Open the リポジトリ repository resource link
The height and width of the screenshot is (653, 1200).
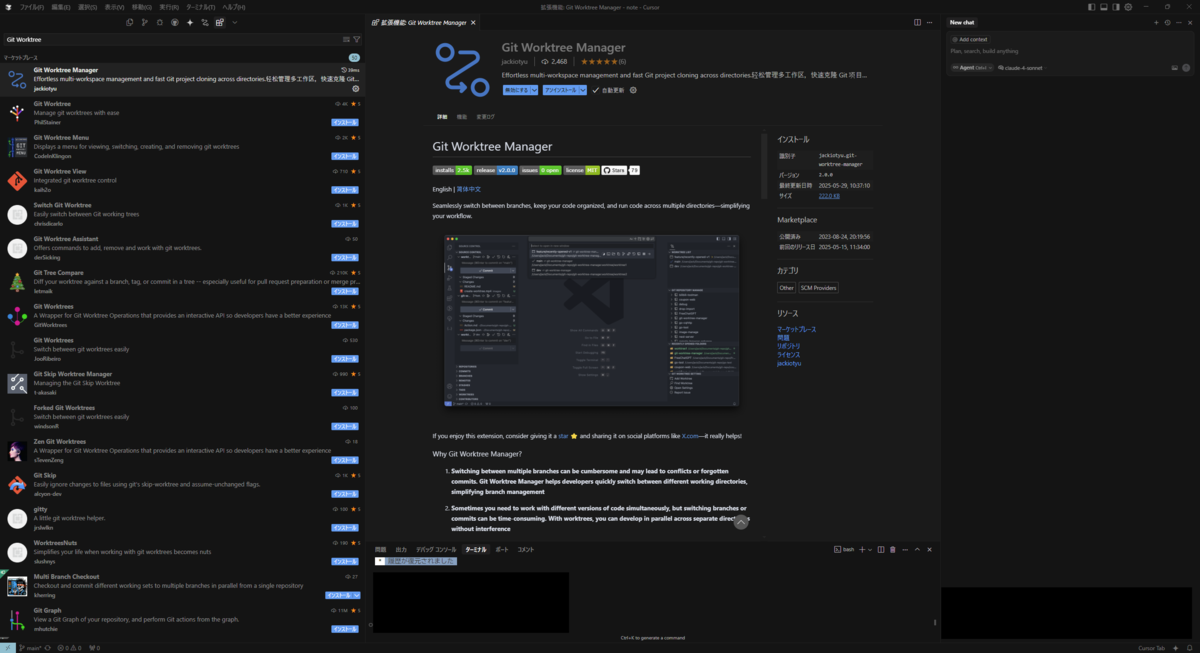tap(789, 346)
